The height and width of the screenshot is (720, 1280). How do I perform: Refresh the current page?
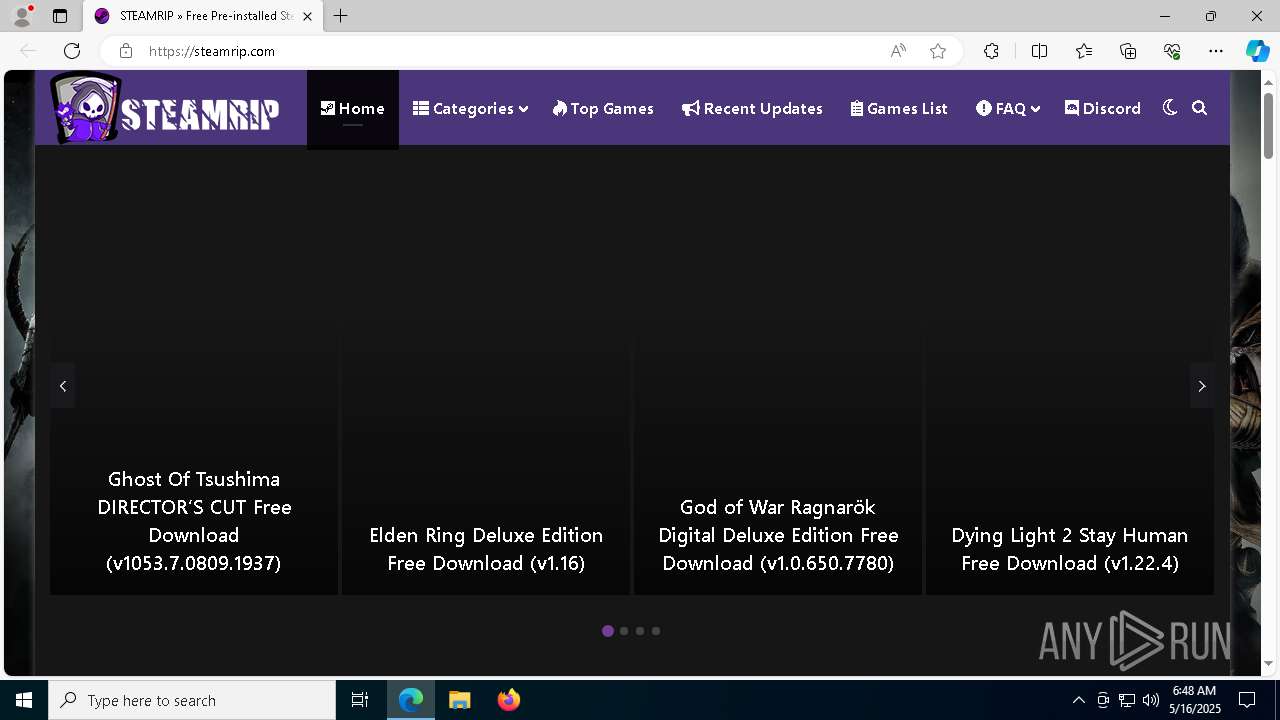point(72,51)
